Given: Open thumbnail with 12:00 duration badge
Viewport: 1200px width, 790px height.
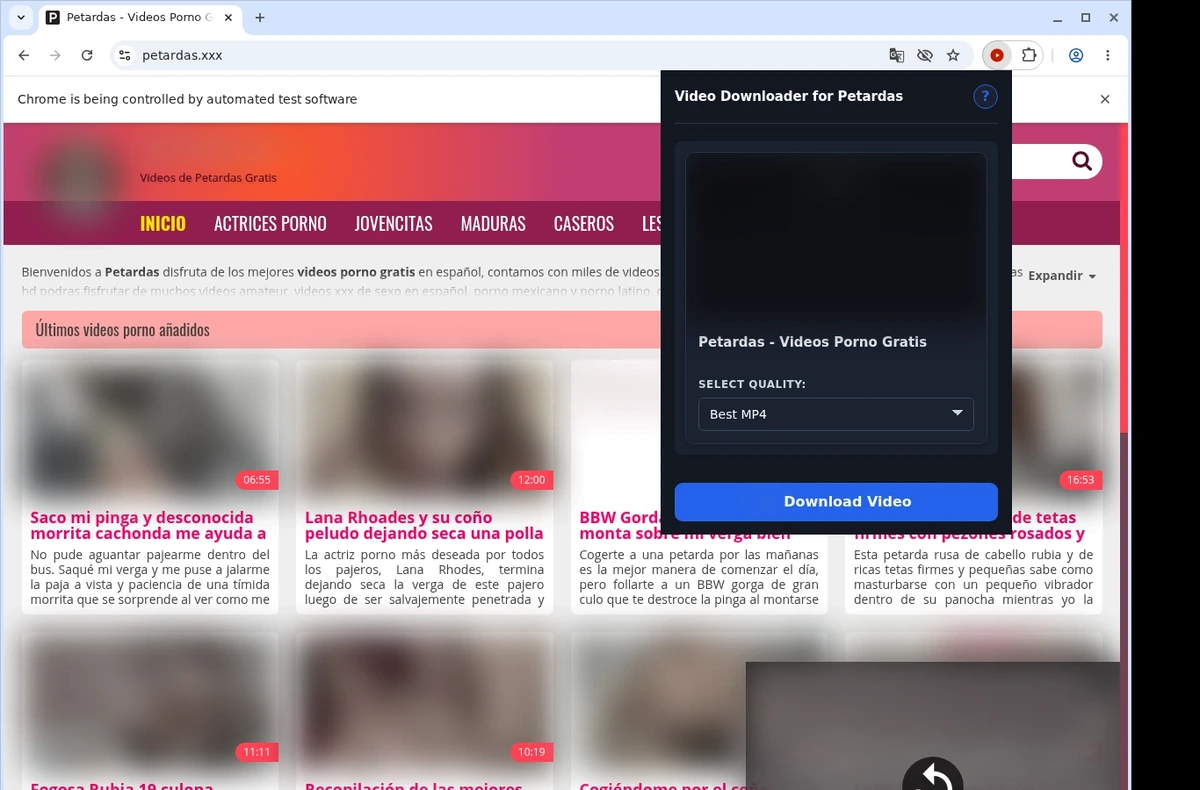Looking at the screenshot, I should coord(425,430).
